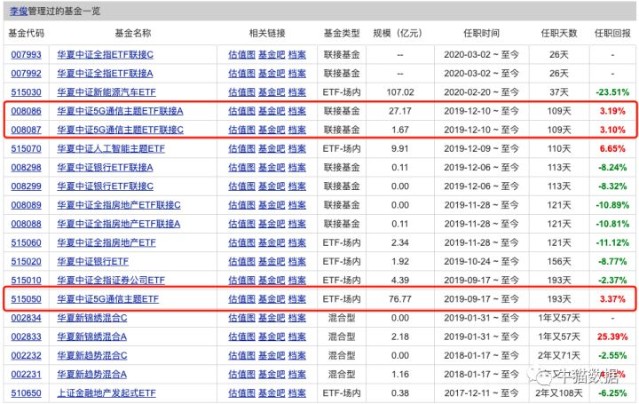Open 华夏中证全指ETF联接A fund page
Screen dimensions: 639x404
pos(105,73)
